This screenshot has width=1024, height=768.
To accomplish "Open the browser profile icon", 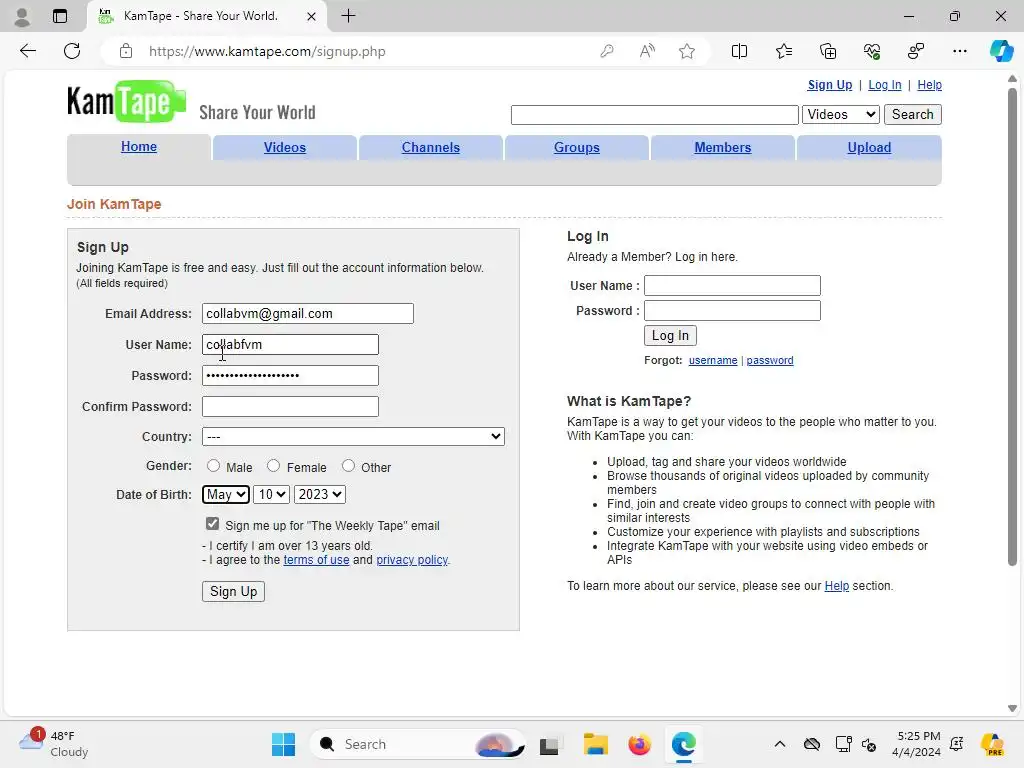I will [x=22, y=16].
